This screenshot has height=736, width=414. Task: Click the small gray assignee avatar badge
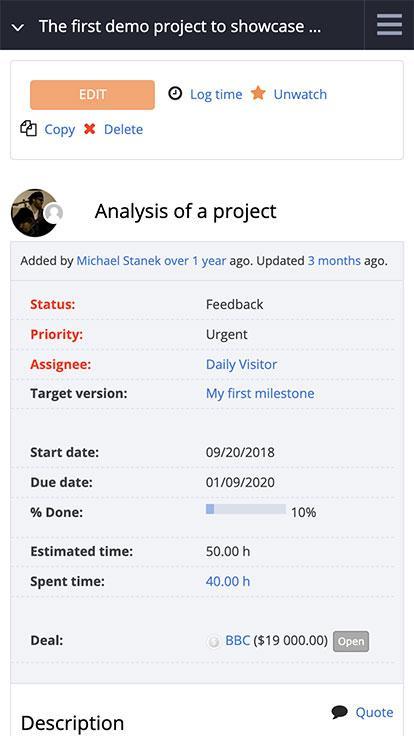tap(53, 213)
